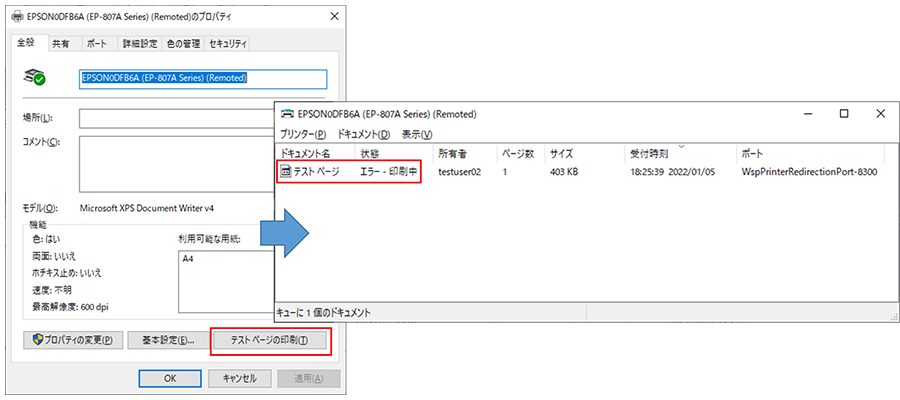Click the OK button
Image resolution: width=900 pixels, height=400 pixels.
click(169, 378)
